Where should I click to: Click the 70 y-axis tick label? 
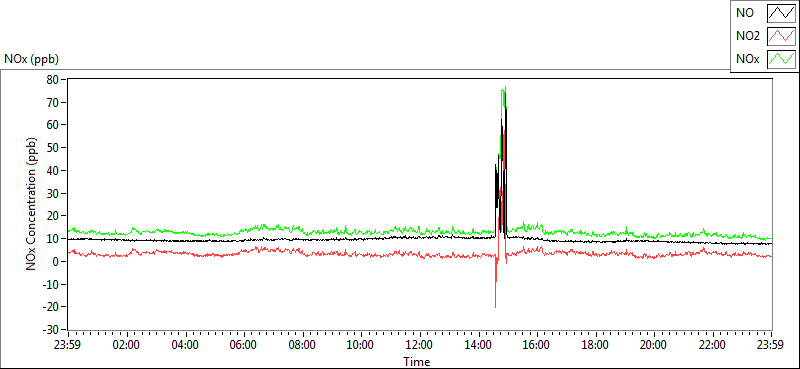click(x=54, y=102)
